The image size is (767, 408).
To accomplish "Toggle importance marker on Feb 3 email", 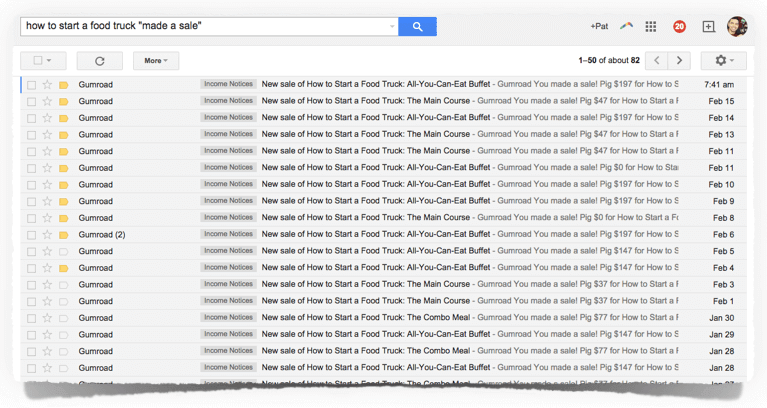I will [x=64, y=285].
